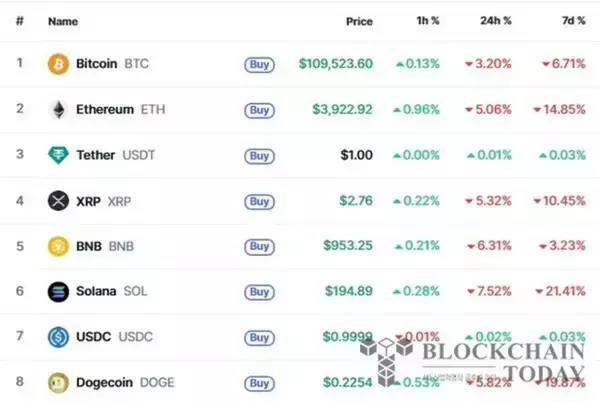Click the Tether coin icon
The height and width of the screenshot is (402, 600).
tap(59, 156)
